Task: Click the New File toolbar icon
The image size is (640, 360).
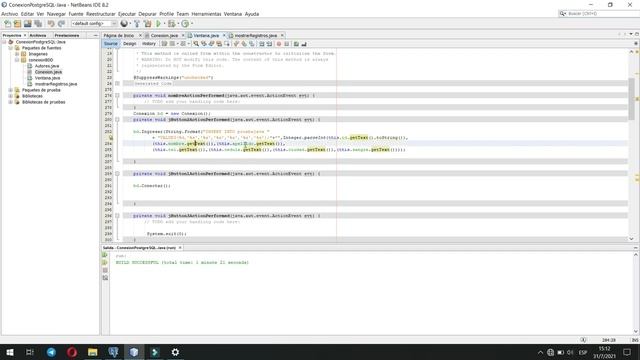Action: click(8, 24)
